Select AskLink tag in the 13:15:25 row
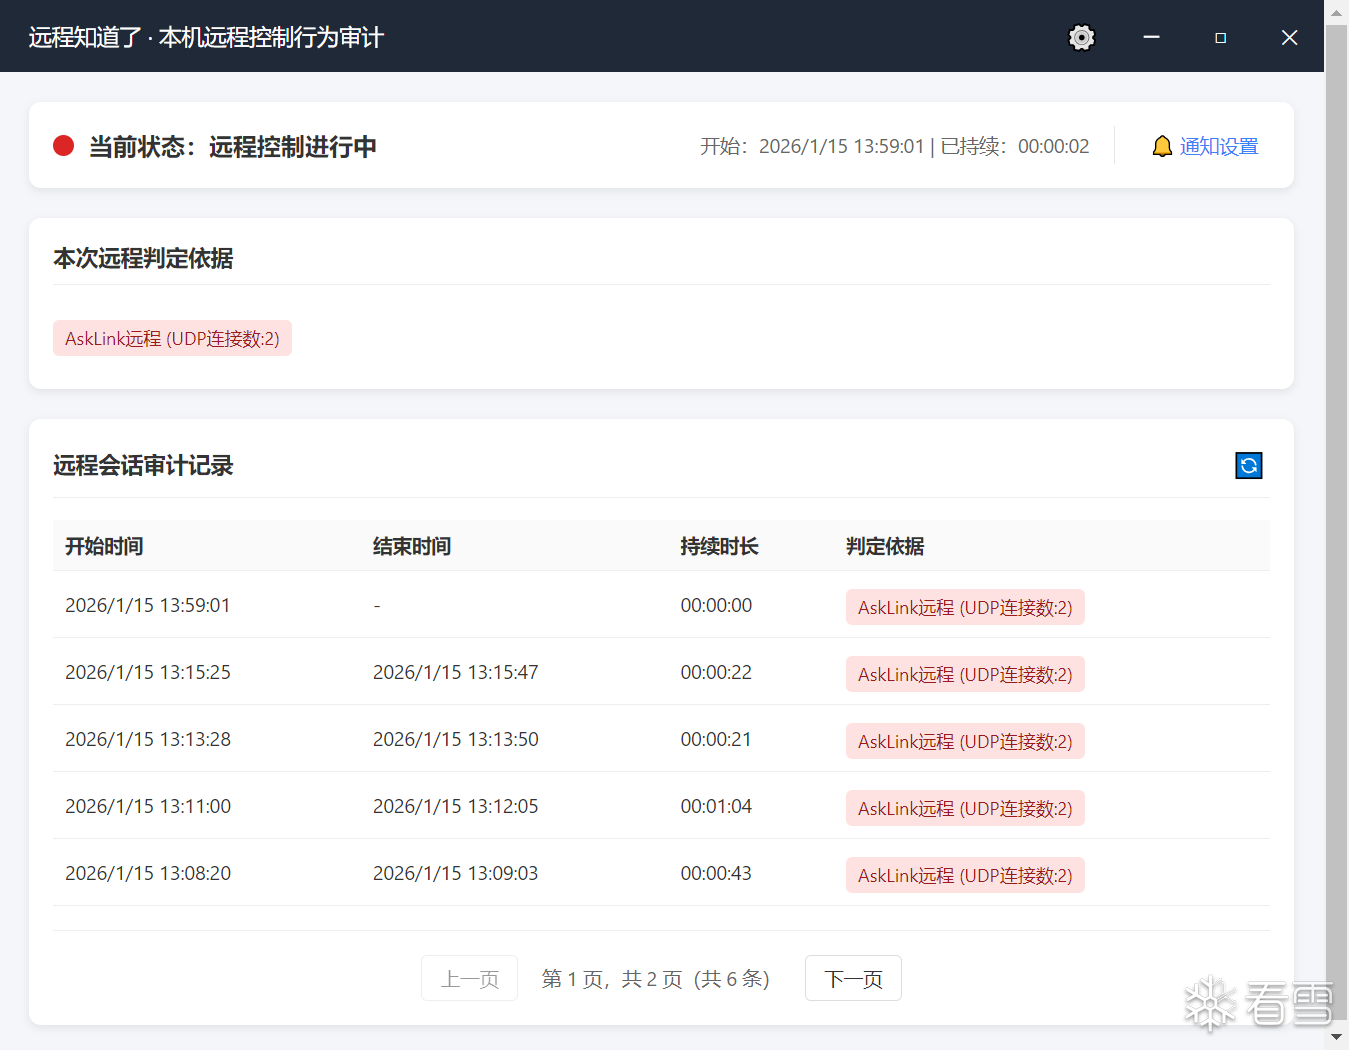This screenshot has height=1050, width=1349. pyautogui.click(x=965, y=674)
